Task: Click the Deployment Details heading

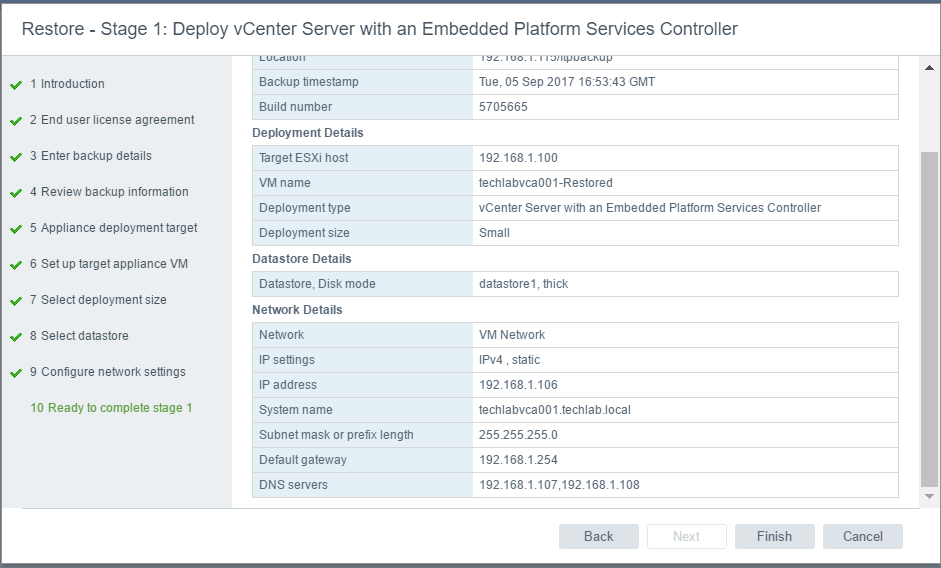Action: (x=308, y=133)
